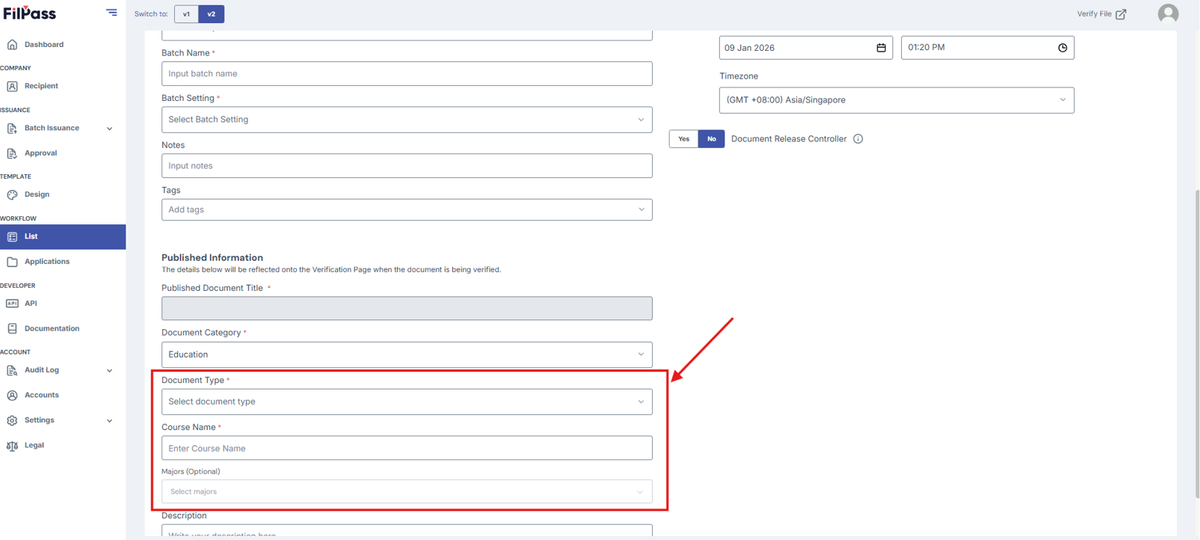Image resolution: width=1200 pixels, height=540 pixels.
Task: Open the Batch Setting dropdown
Action: 407,119
